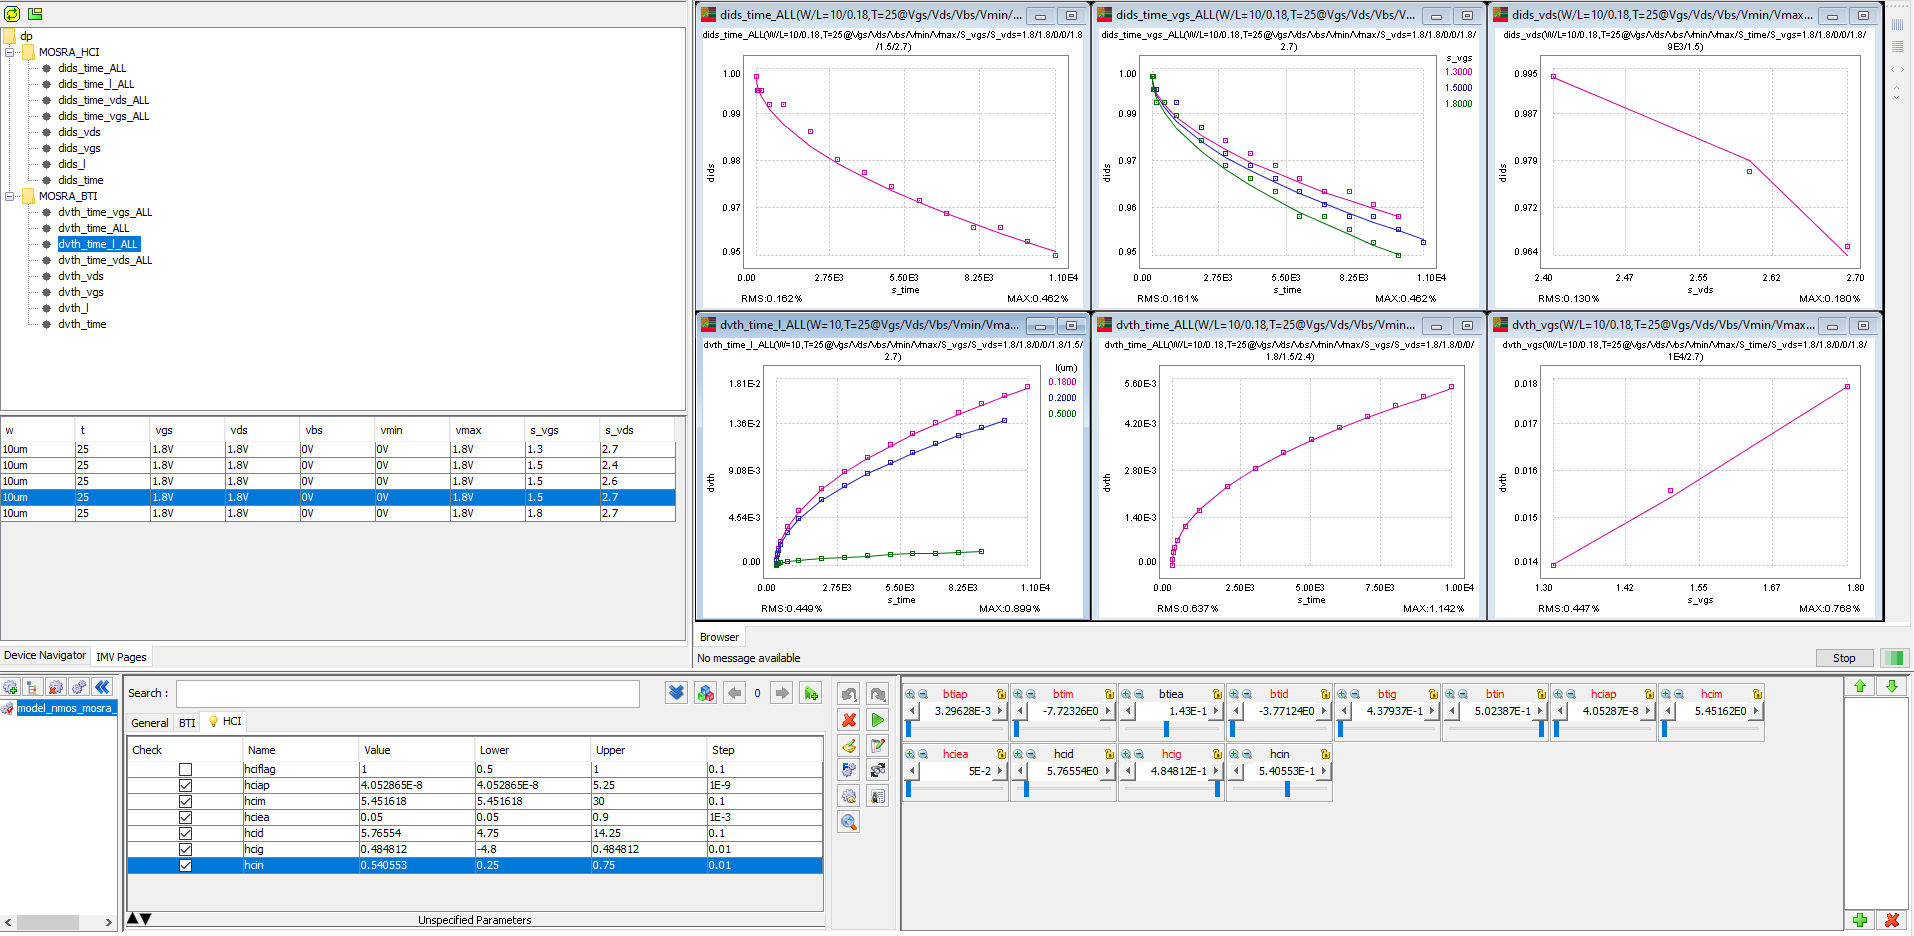Collapse the MOSRA_BTI tree node
The width and height of the screenshot is (1914, 936).
pyautogui.click(x=8, y=196)
